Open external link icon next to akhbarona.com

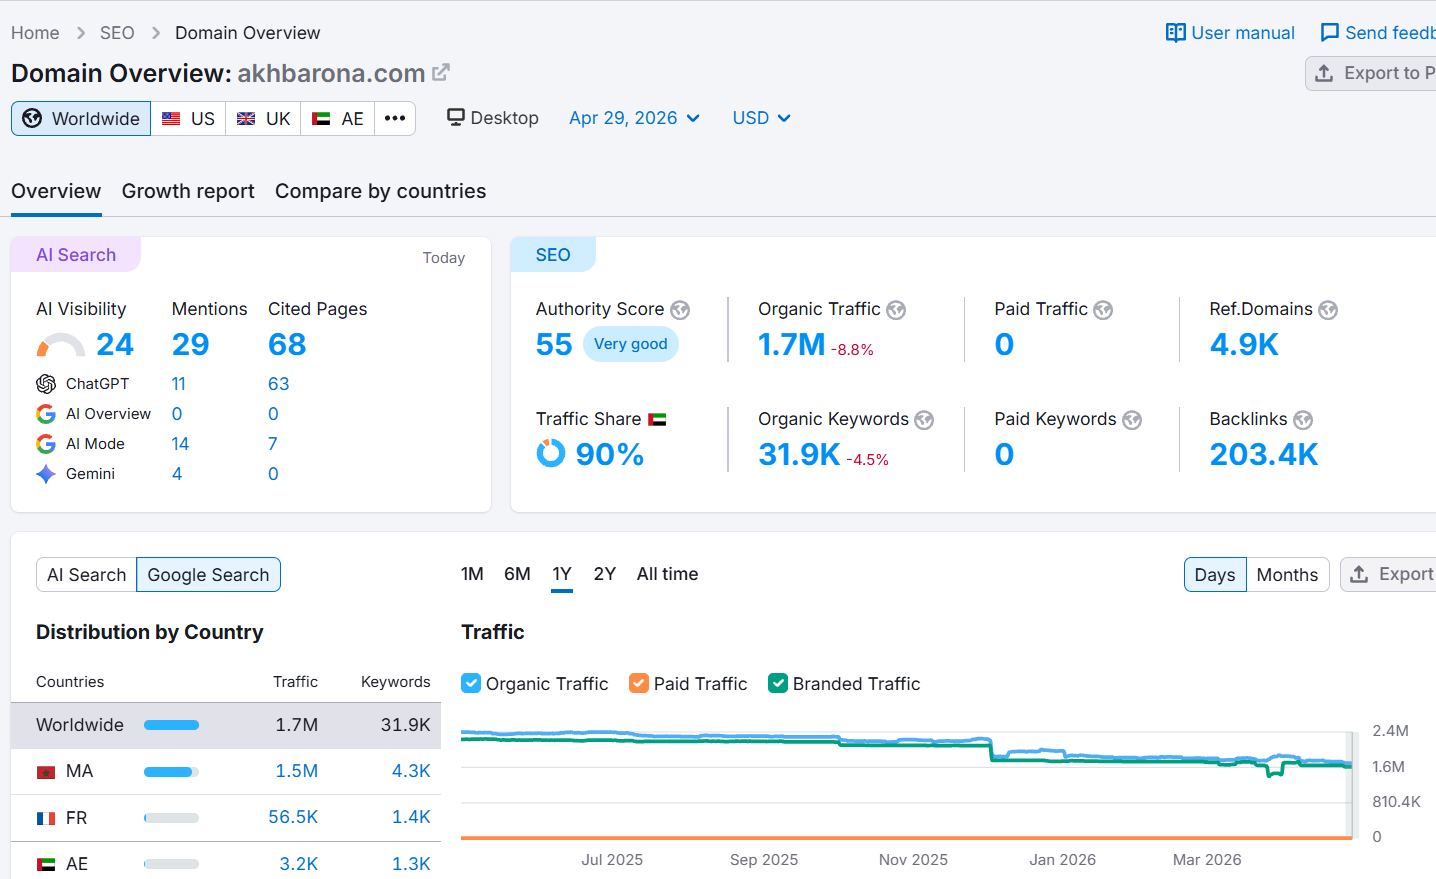click(x=441, y=73)
